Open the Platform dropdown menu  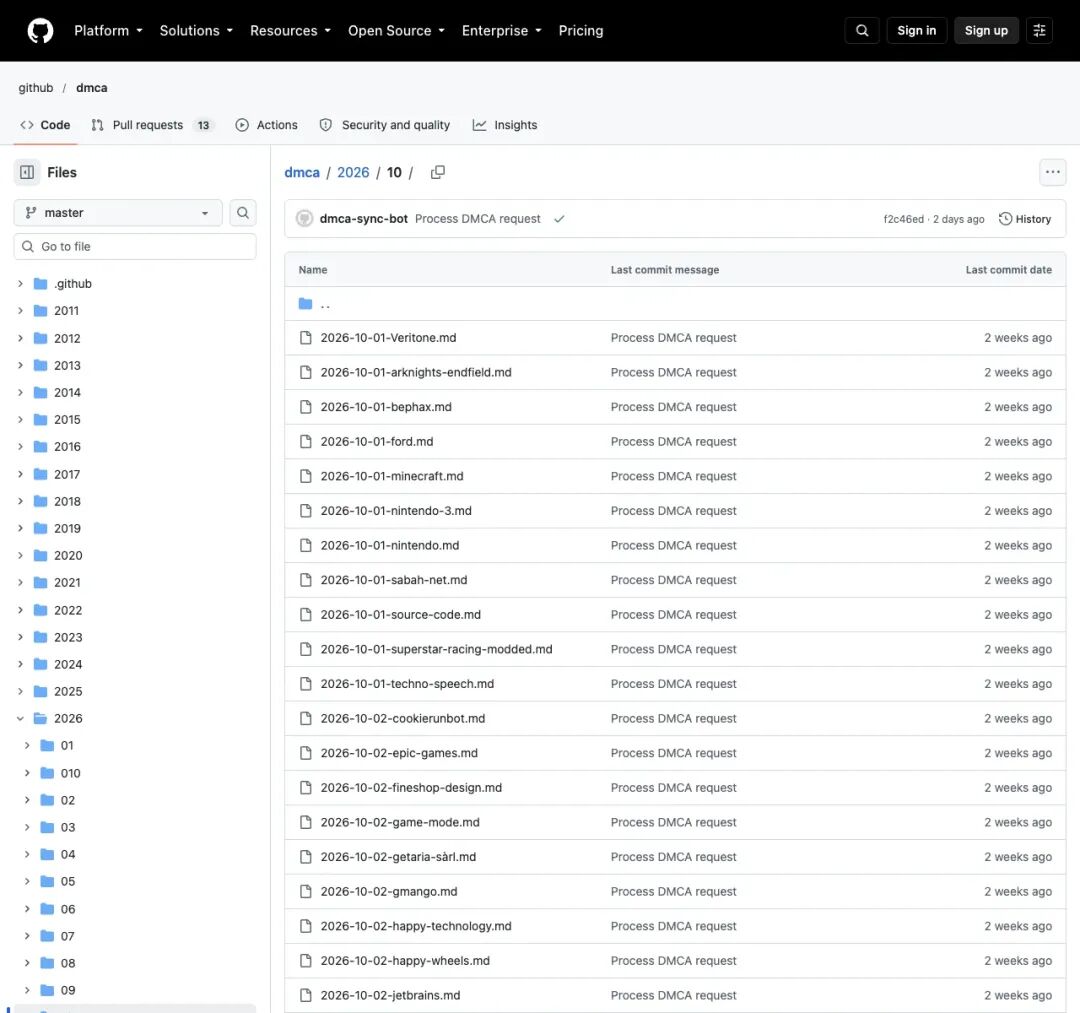point(108,31)
